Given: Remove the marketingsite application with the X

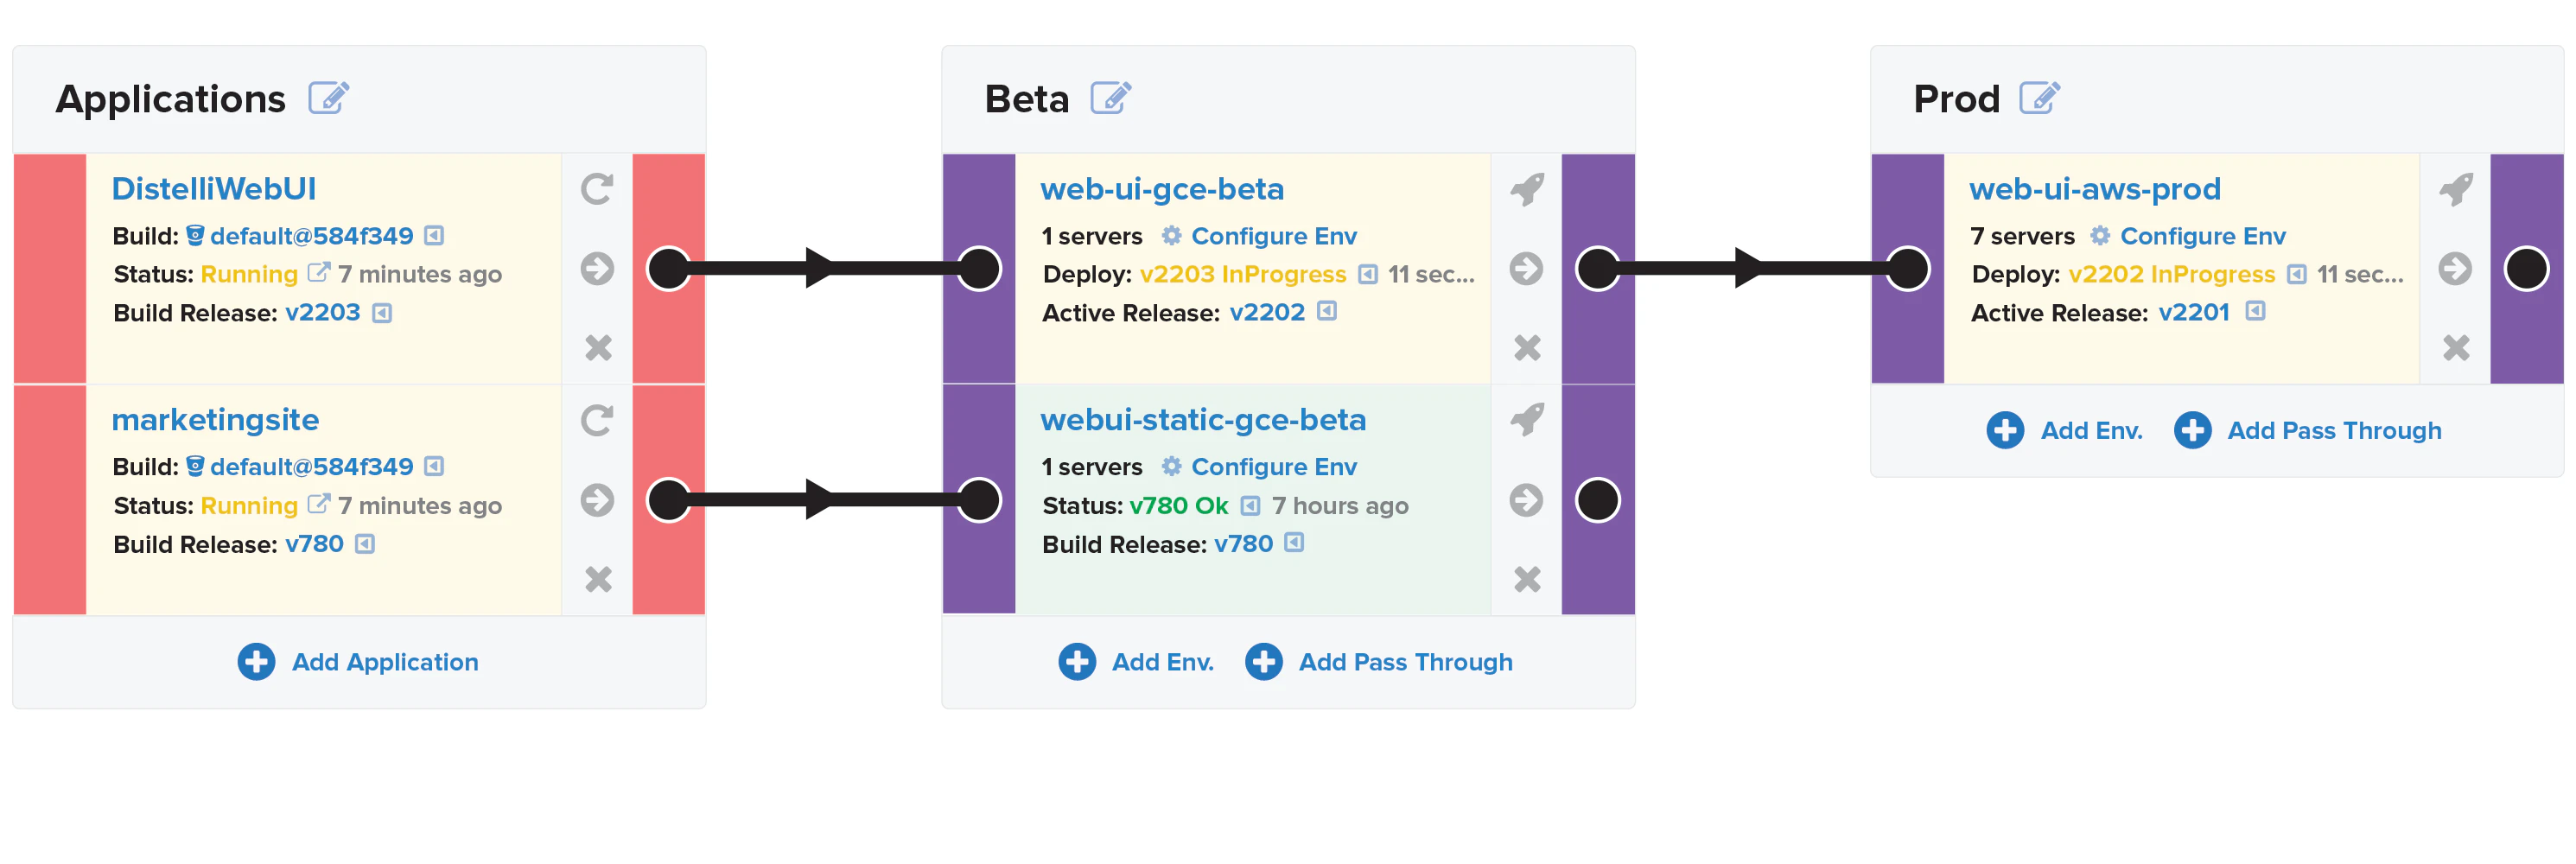Looking at the screenshot, I should [x=598, y=579].
